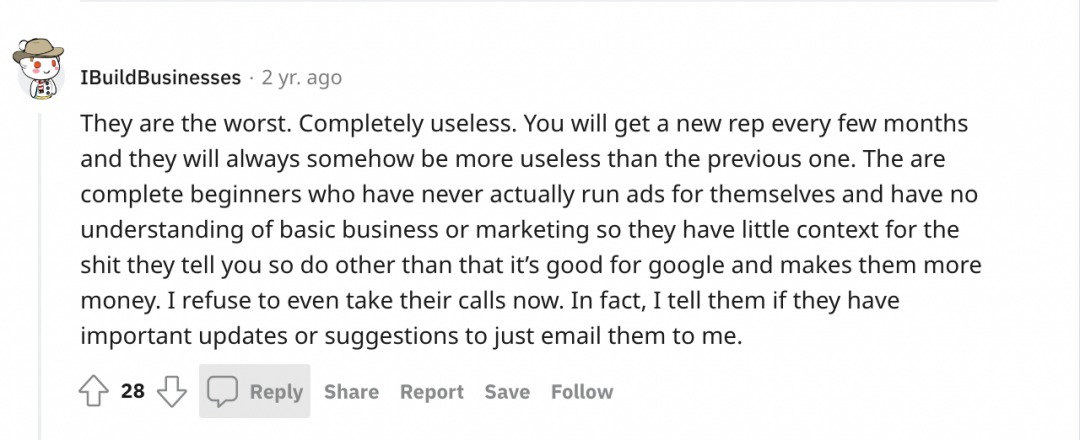Click the sentence "They are the worst."

click(186, 124)
